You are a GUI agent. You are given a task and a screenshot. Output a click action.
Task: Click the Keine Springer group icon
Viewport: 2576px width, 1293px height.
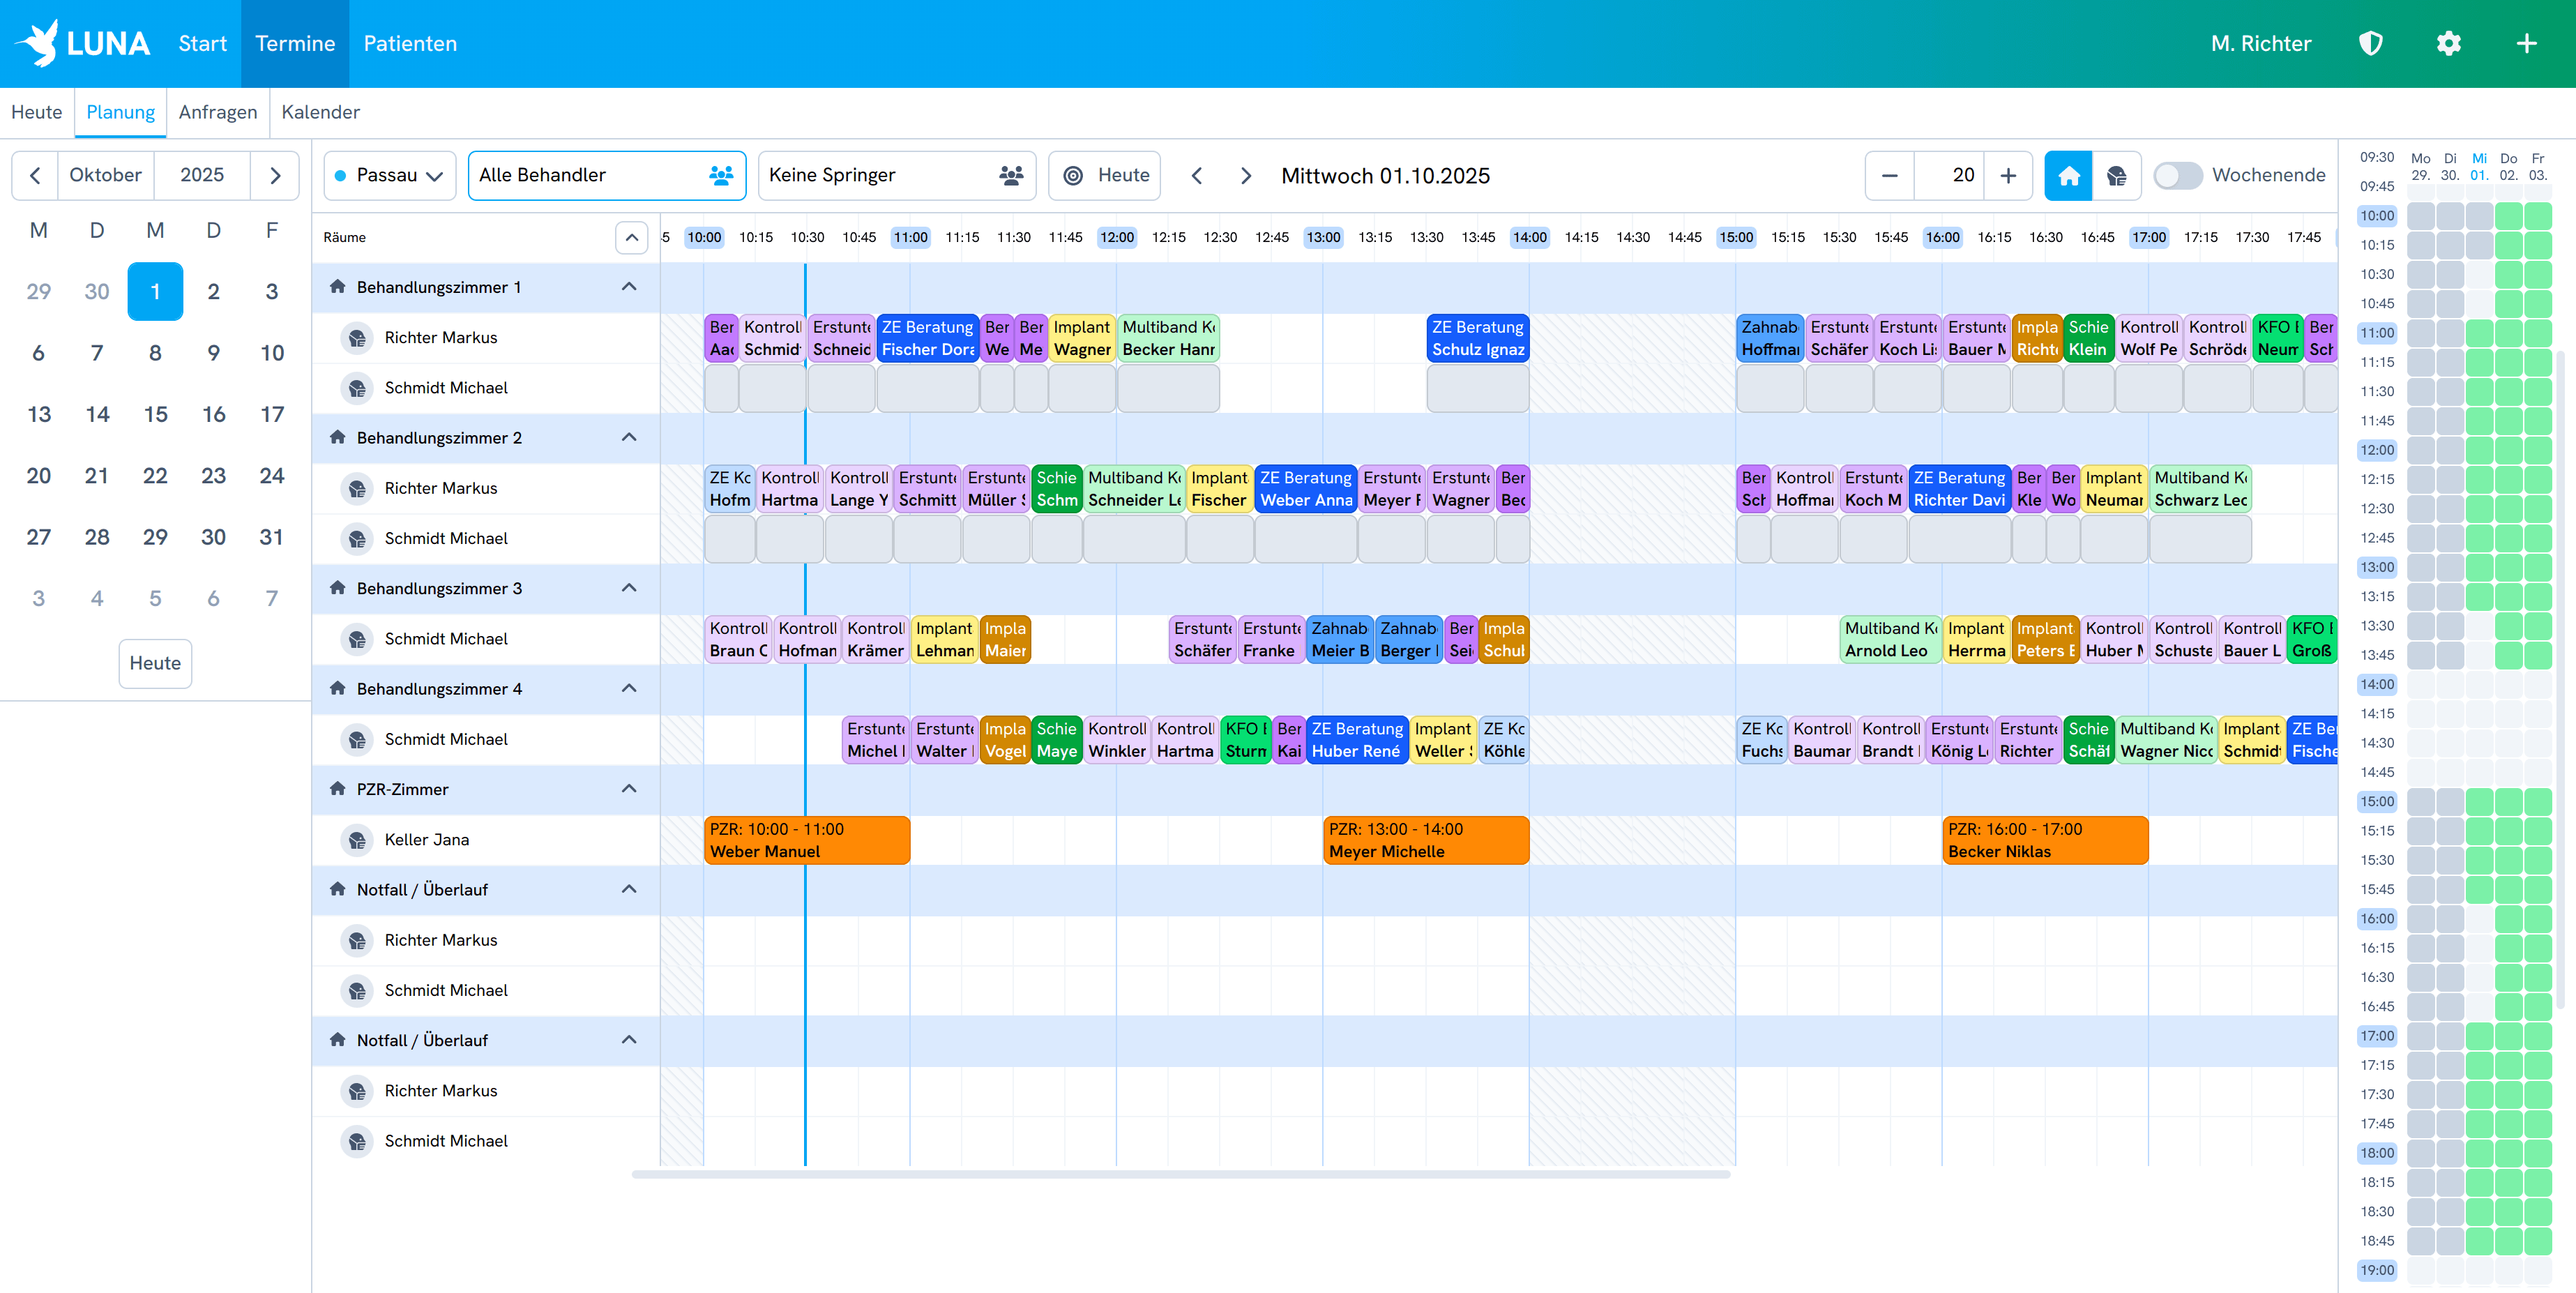tap(1011, 175)
